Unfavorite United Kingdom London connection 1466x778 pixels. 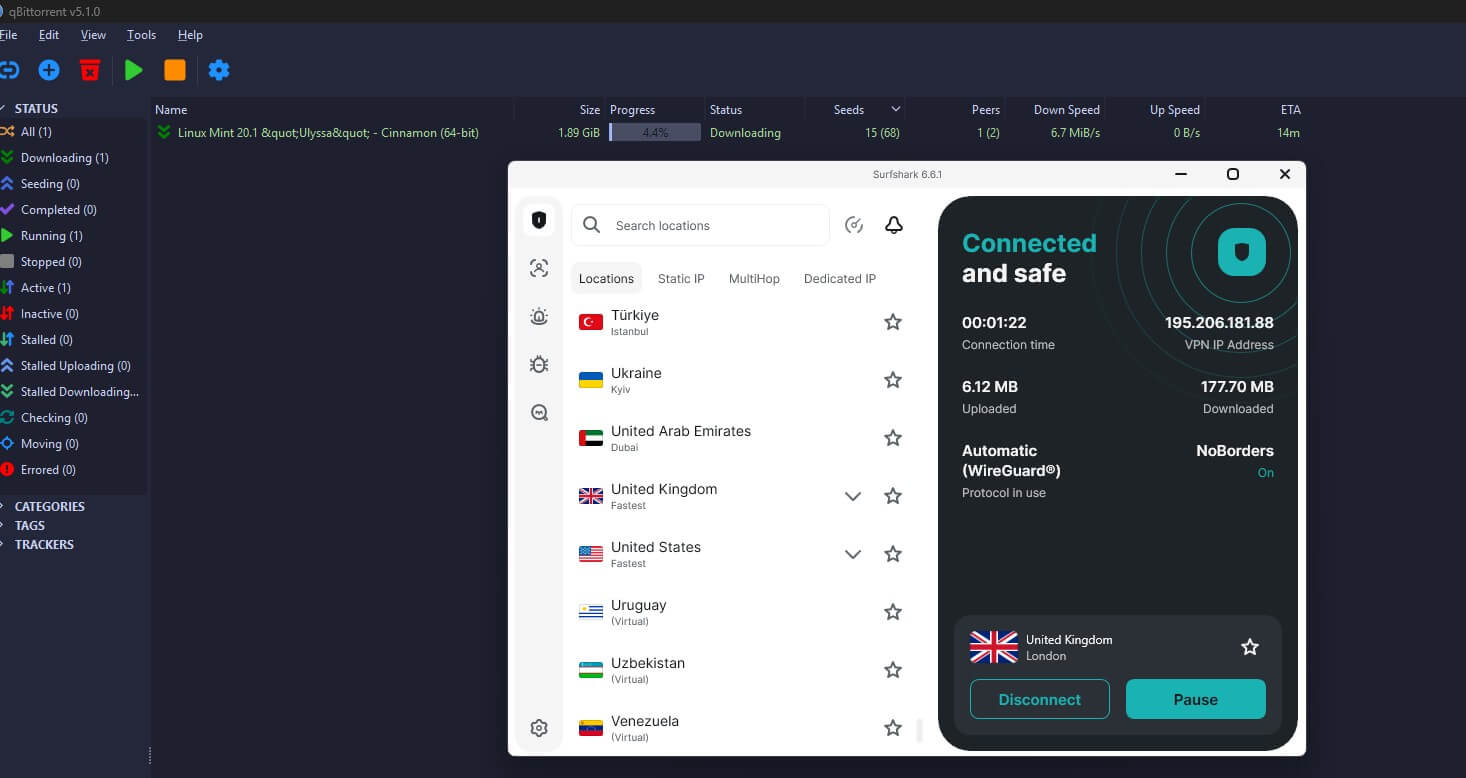[x=1249, y=647]
